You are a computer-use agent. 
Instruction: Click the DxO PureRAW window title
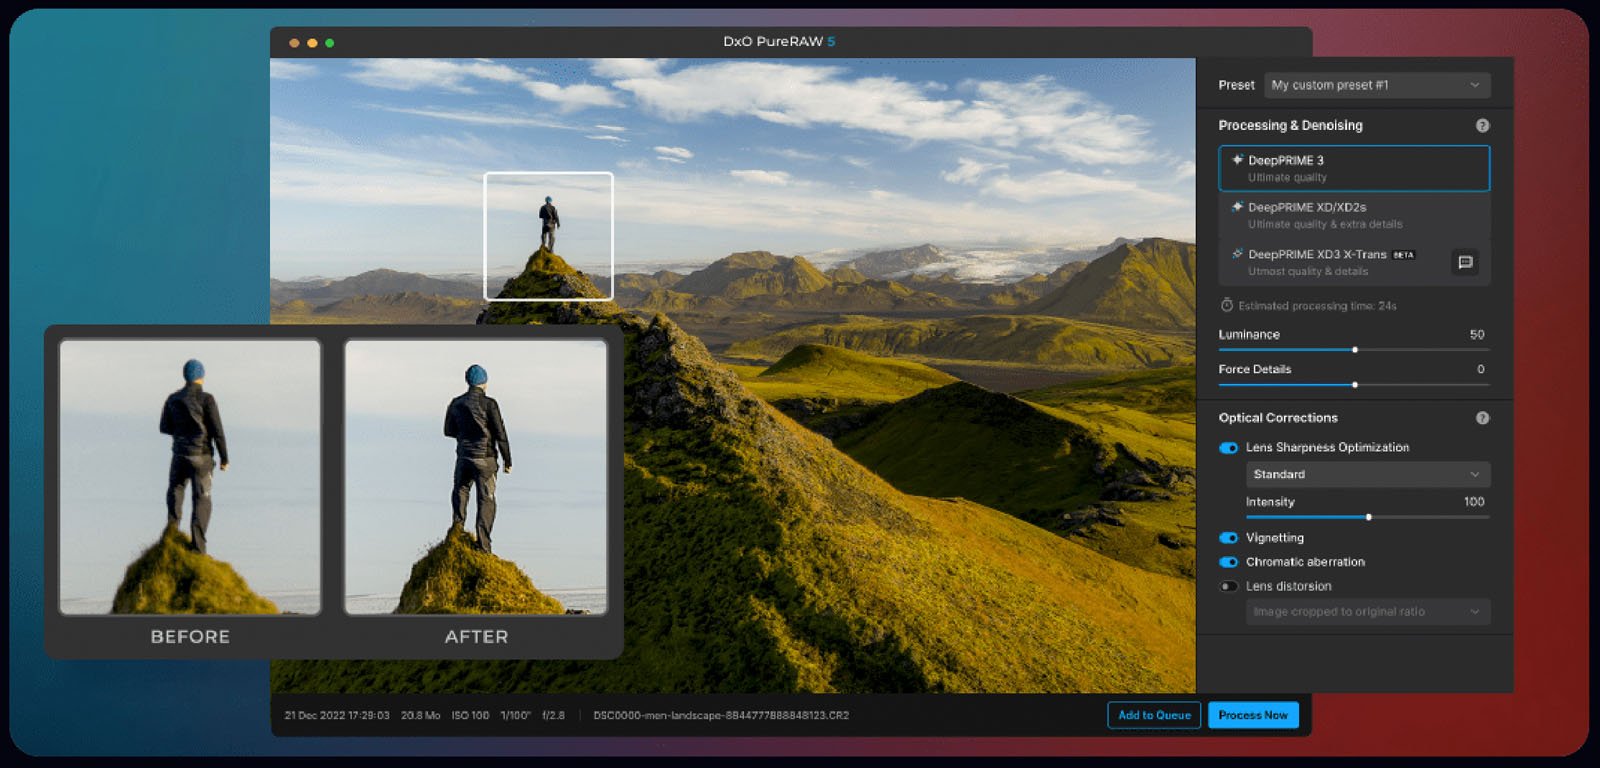pyautogui.click(x=779, y=42)
